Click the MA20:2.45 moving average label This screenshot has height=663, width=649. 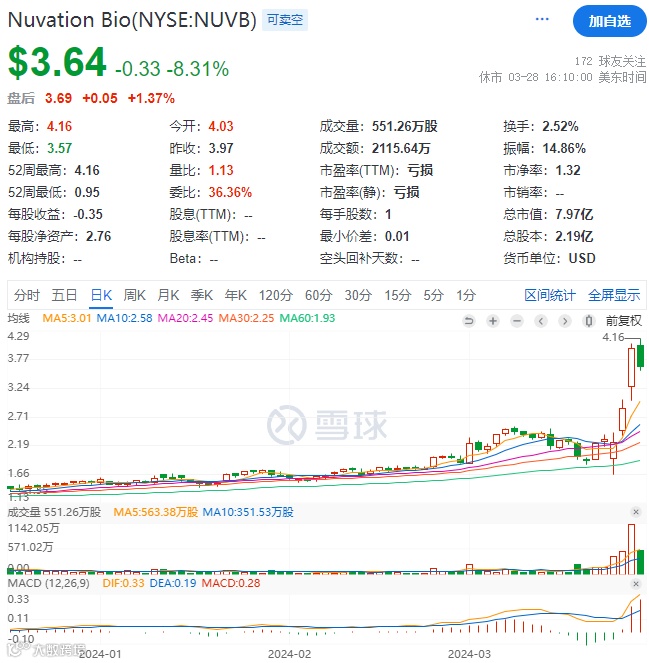pyautogui.click(x=185, y=318)
